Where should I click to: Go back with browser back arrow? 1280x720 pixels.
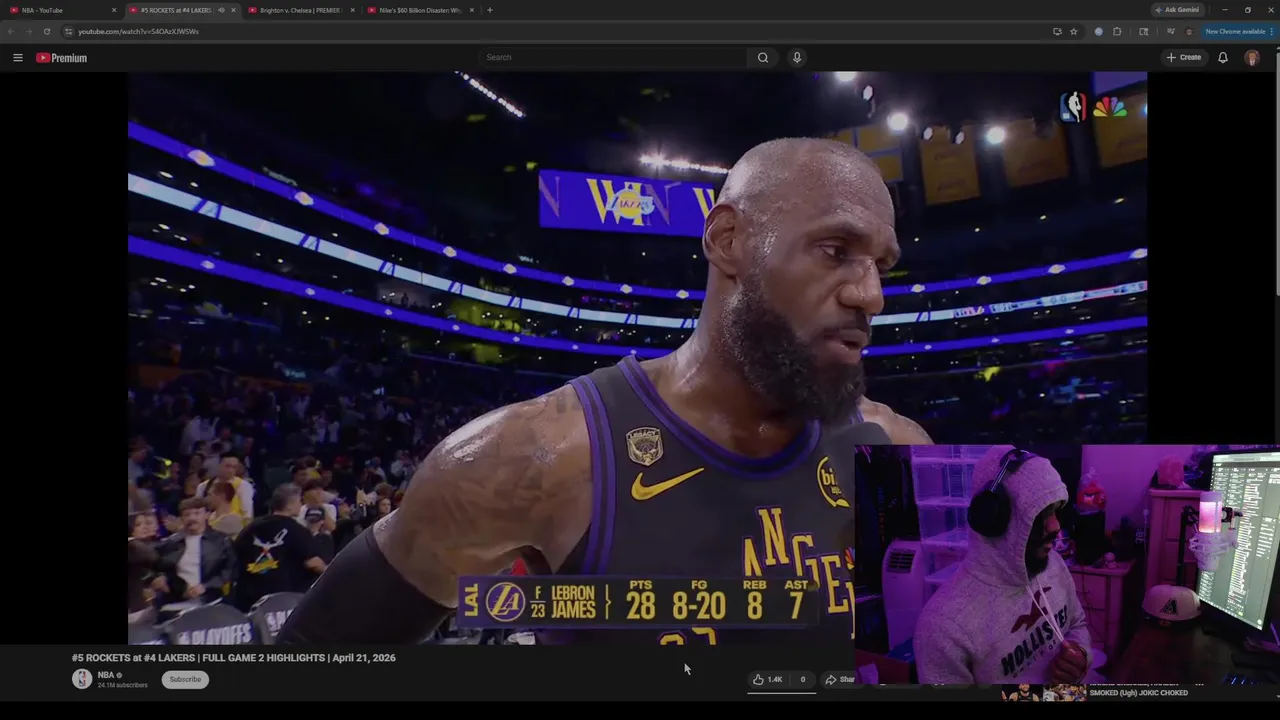click(x=10, y=31)
